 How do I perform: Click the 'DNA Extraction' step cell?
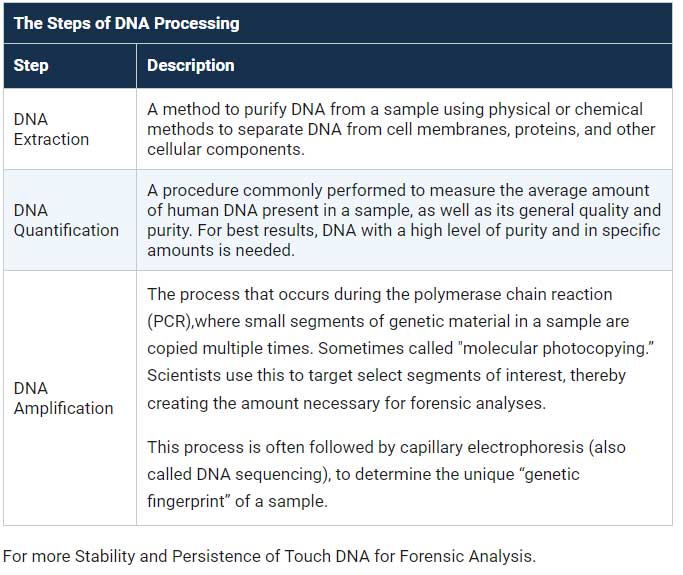pyautogui.click(x=70, y=129)
